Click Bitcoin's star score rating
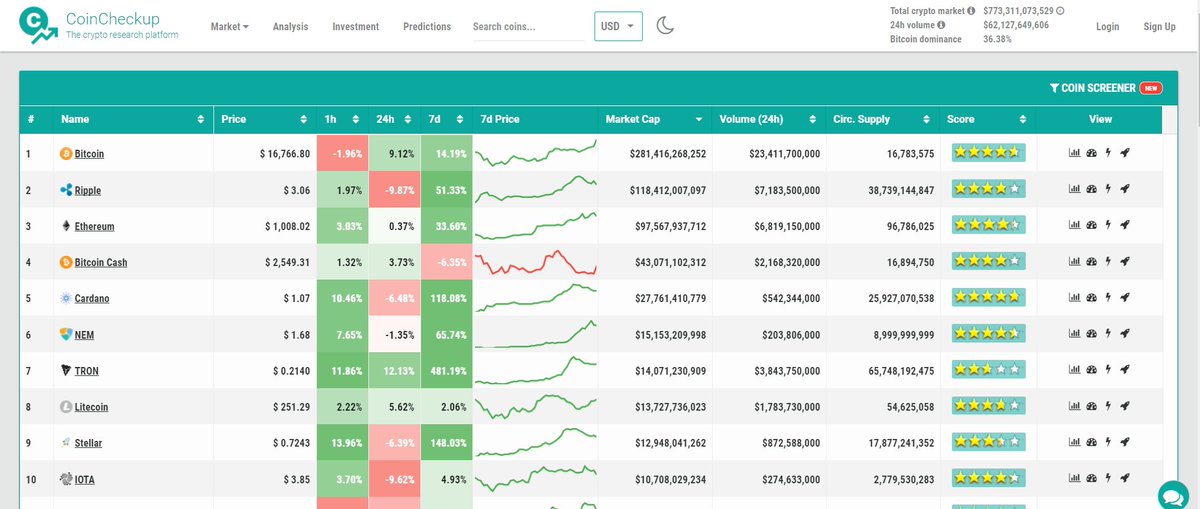This screenshot has height=509, width=1200. (x=988, y=154)
